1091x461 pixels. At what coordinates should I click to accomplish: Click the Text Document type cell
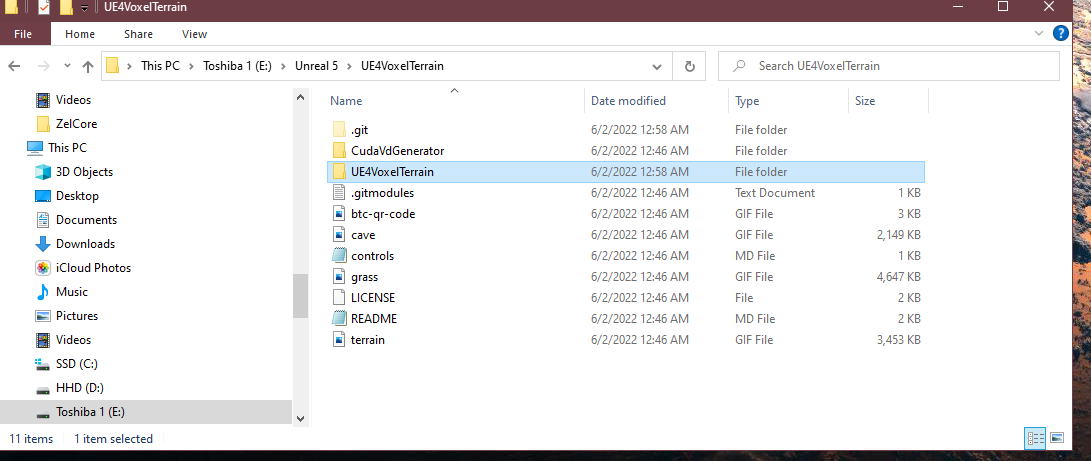(774, 193)
